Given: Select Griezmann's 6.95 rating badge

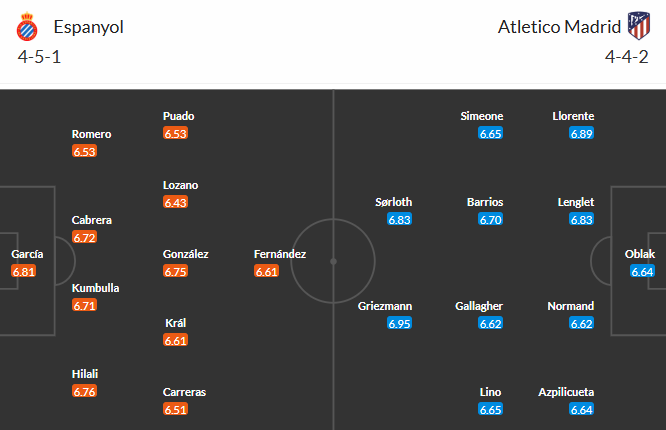Looking at the screenshot, I should coord(400,323).
